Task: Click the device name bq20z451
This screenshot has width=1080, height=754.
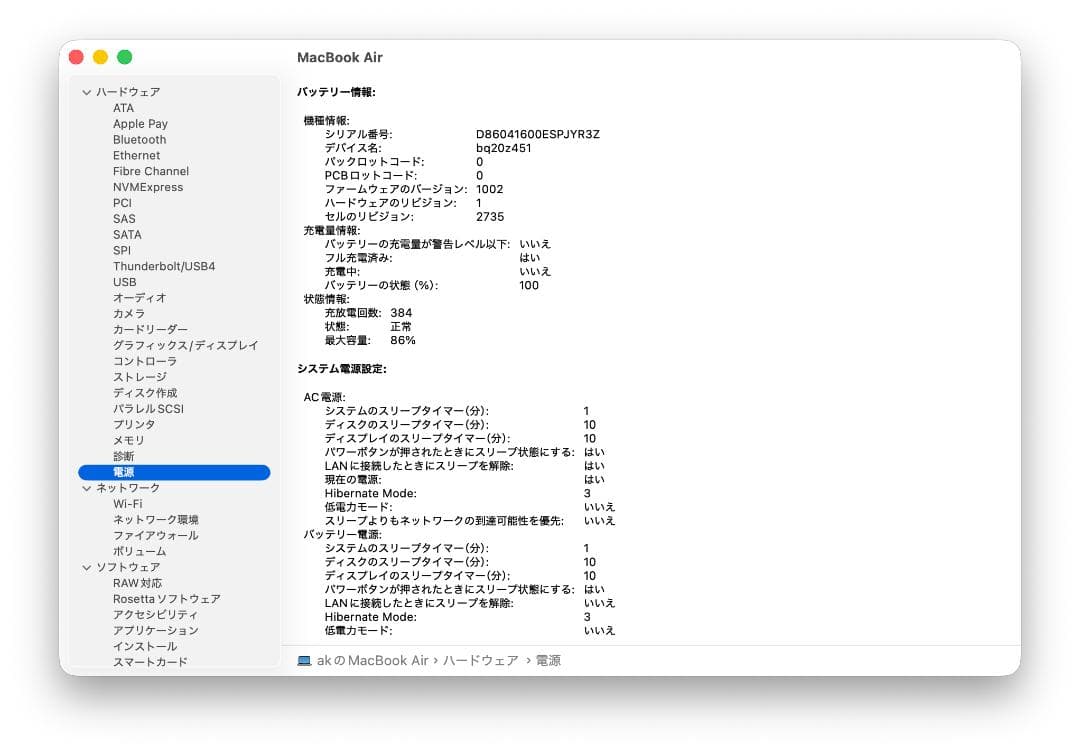Action: [x=503, y=148]
